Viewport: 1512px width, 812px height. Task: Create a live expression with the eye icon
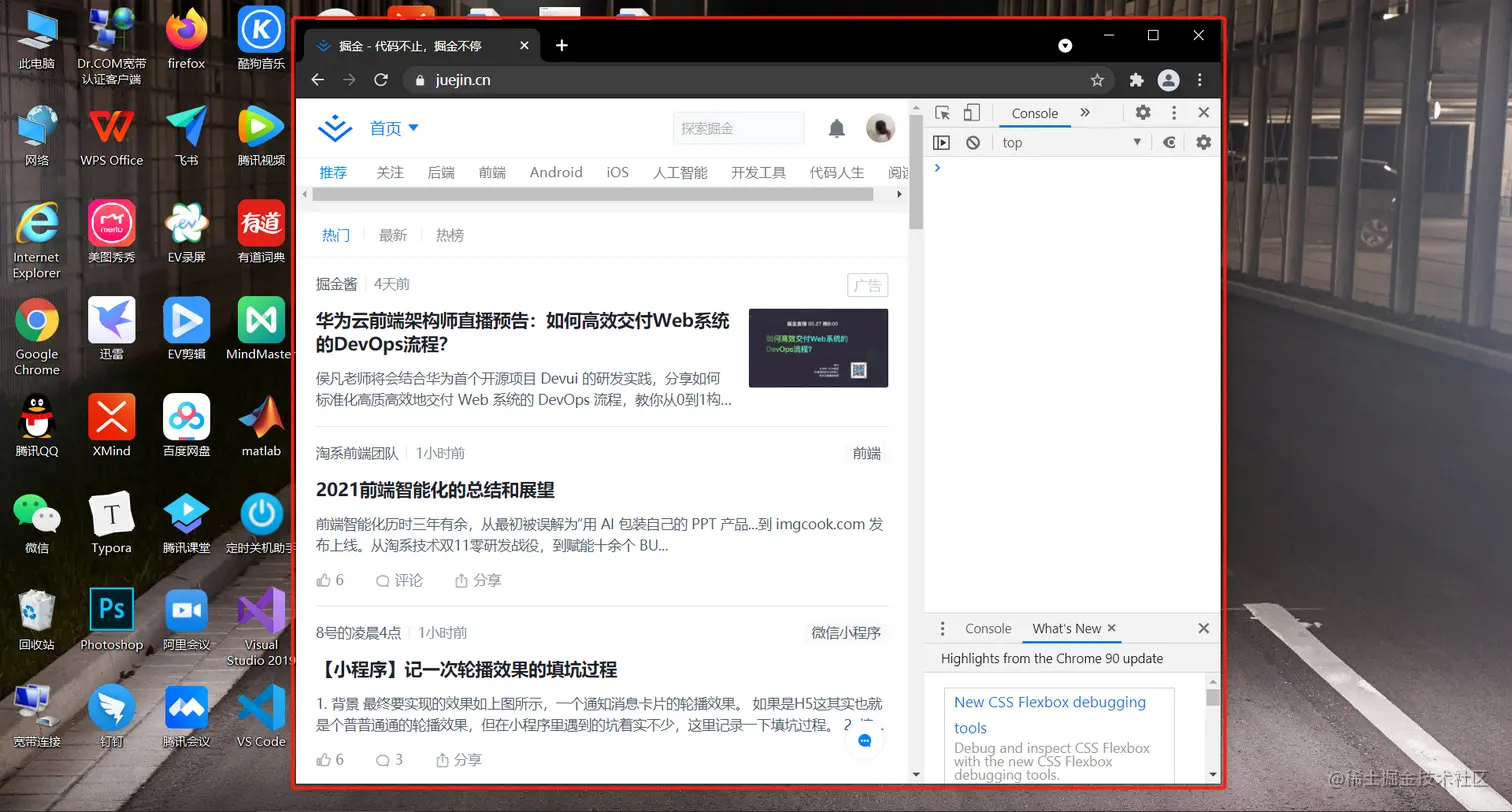(x=1169, y=143)
